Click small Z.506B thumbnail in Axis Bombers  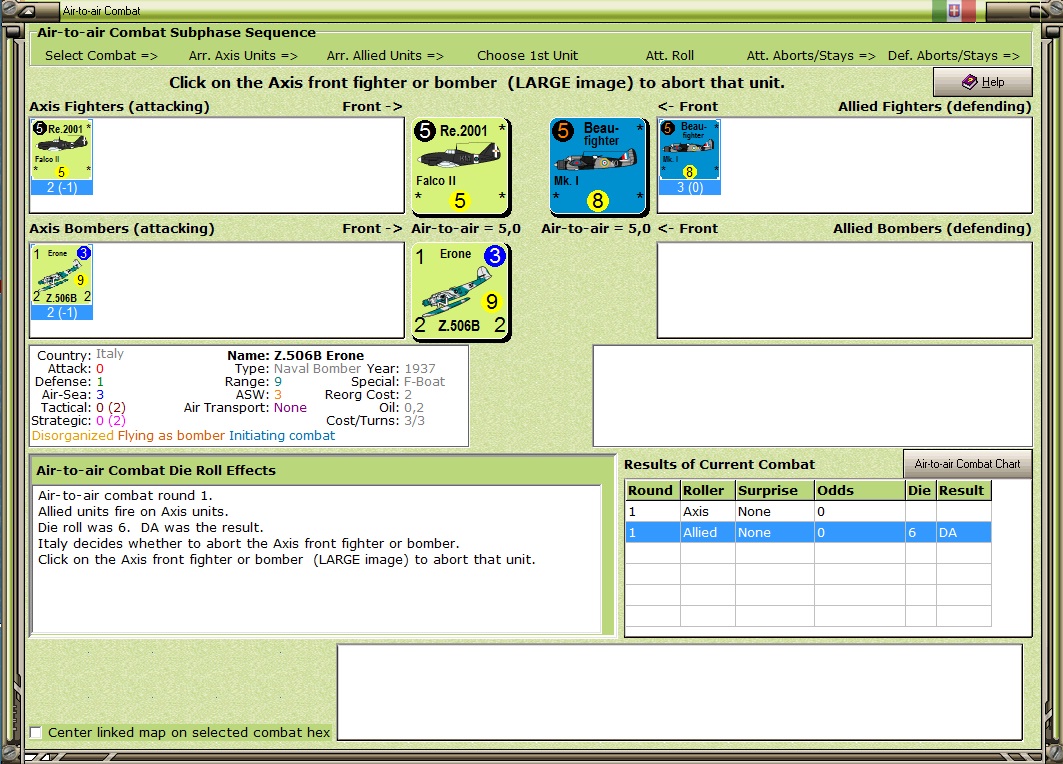tap(61, 275)
